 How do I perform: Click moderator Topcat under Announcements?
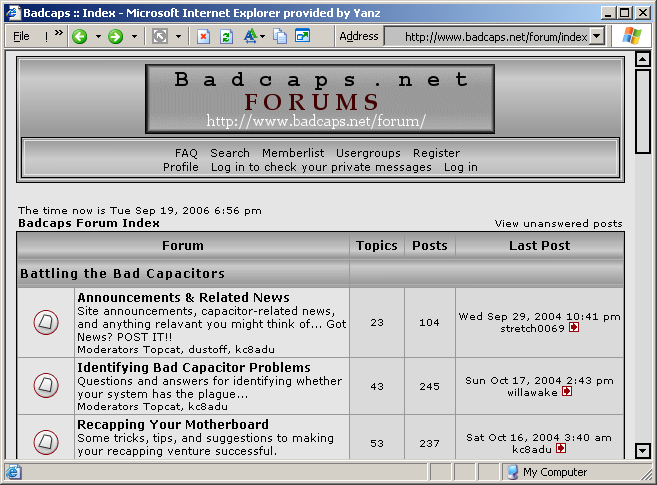[162, 349]
